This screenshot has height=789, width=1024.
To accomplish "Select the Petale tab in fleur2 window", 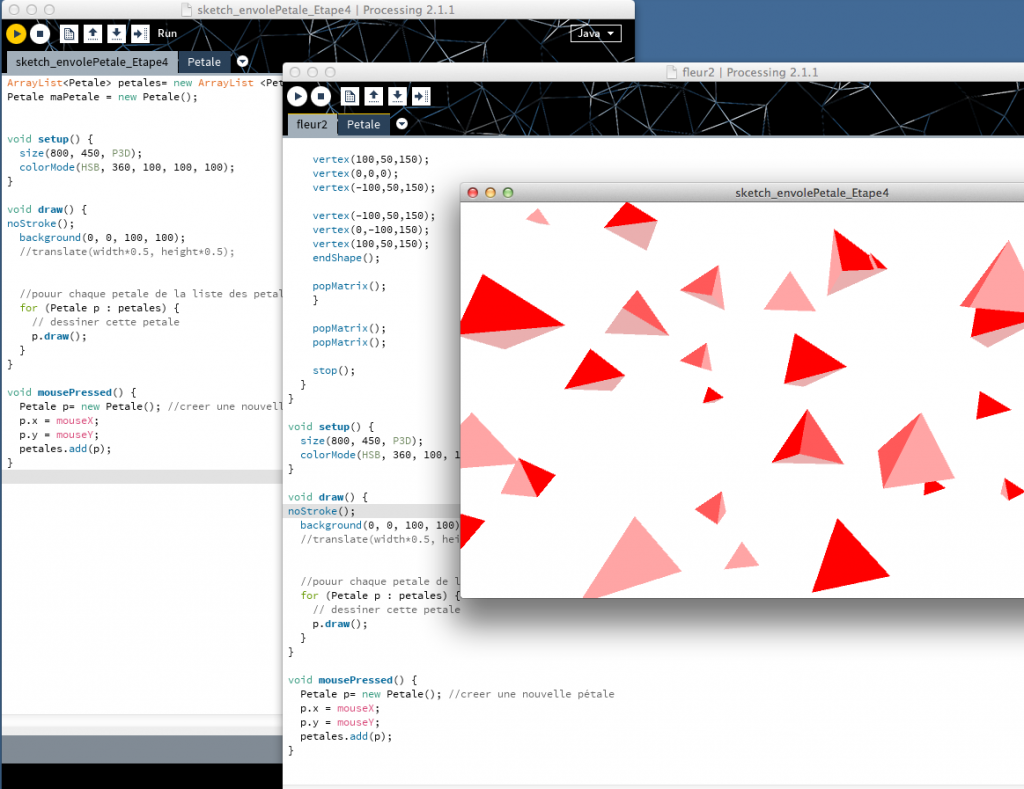I will [x=363, y=125].
